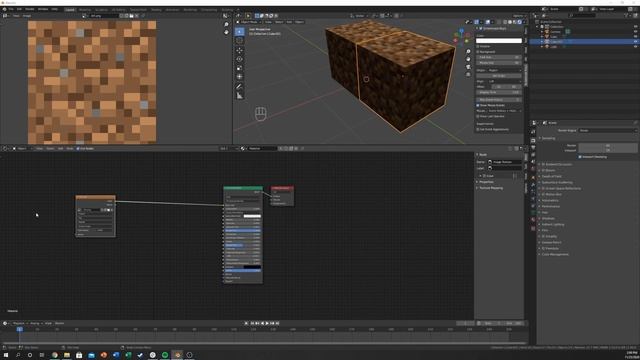Viewport: 640px width, 360px height.
Task: Expand the Depth of Field panel
Action: point(551,176)
